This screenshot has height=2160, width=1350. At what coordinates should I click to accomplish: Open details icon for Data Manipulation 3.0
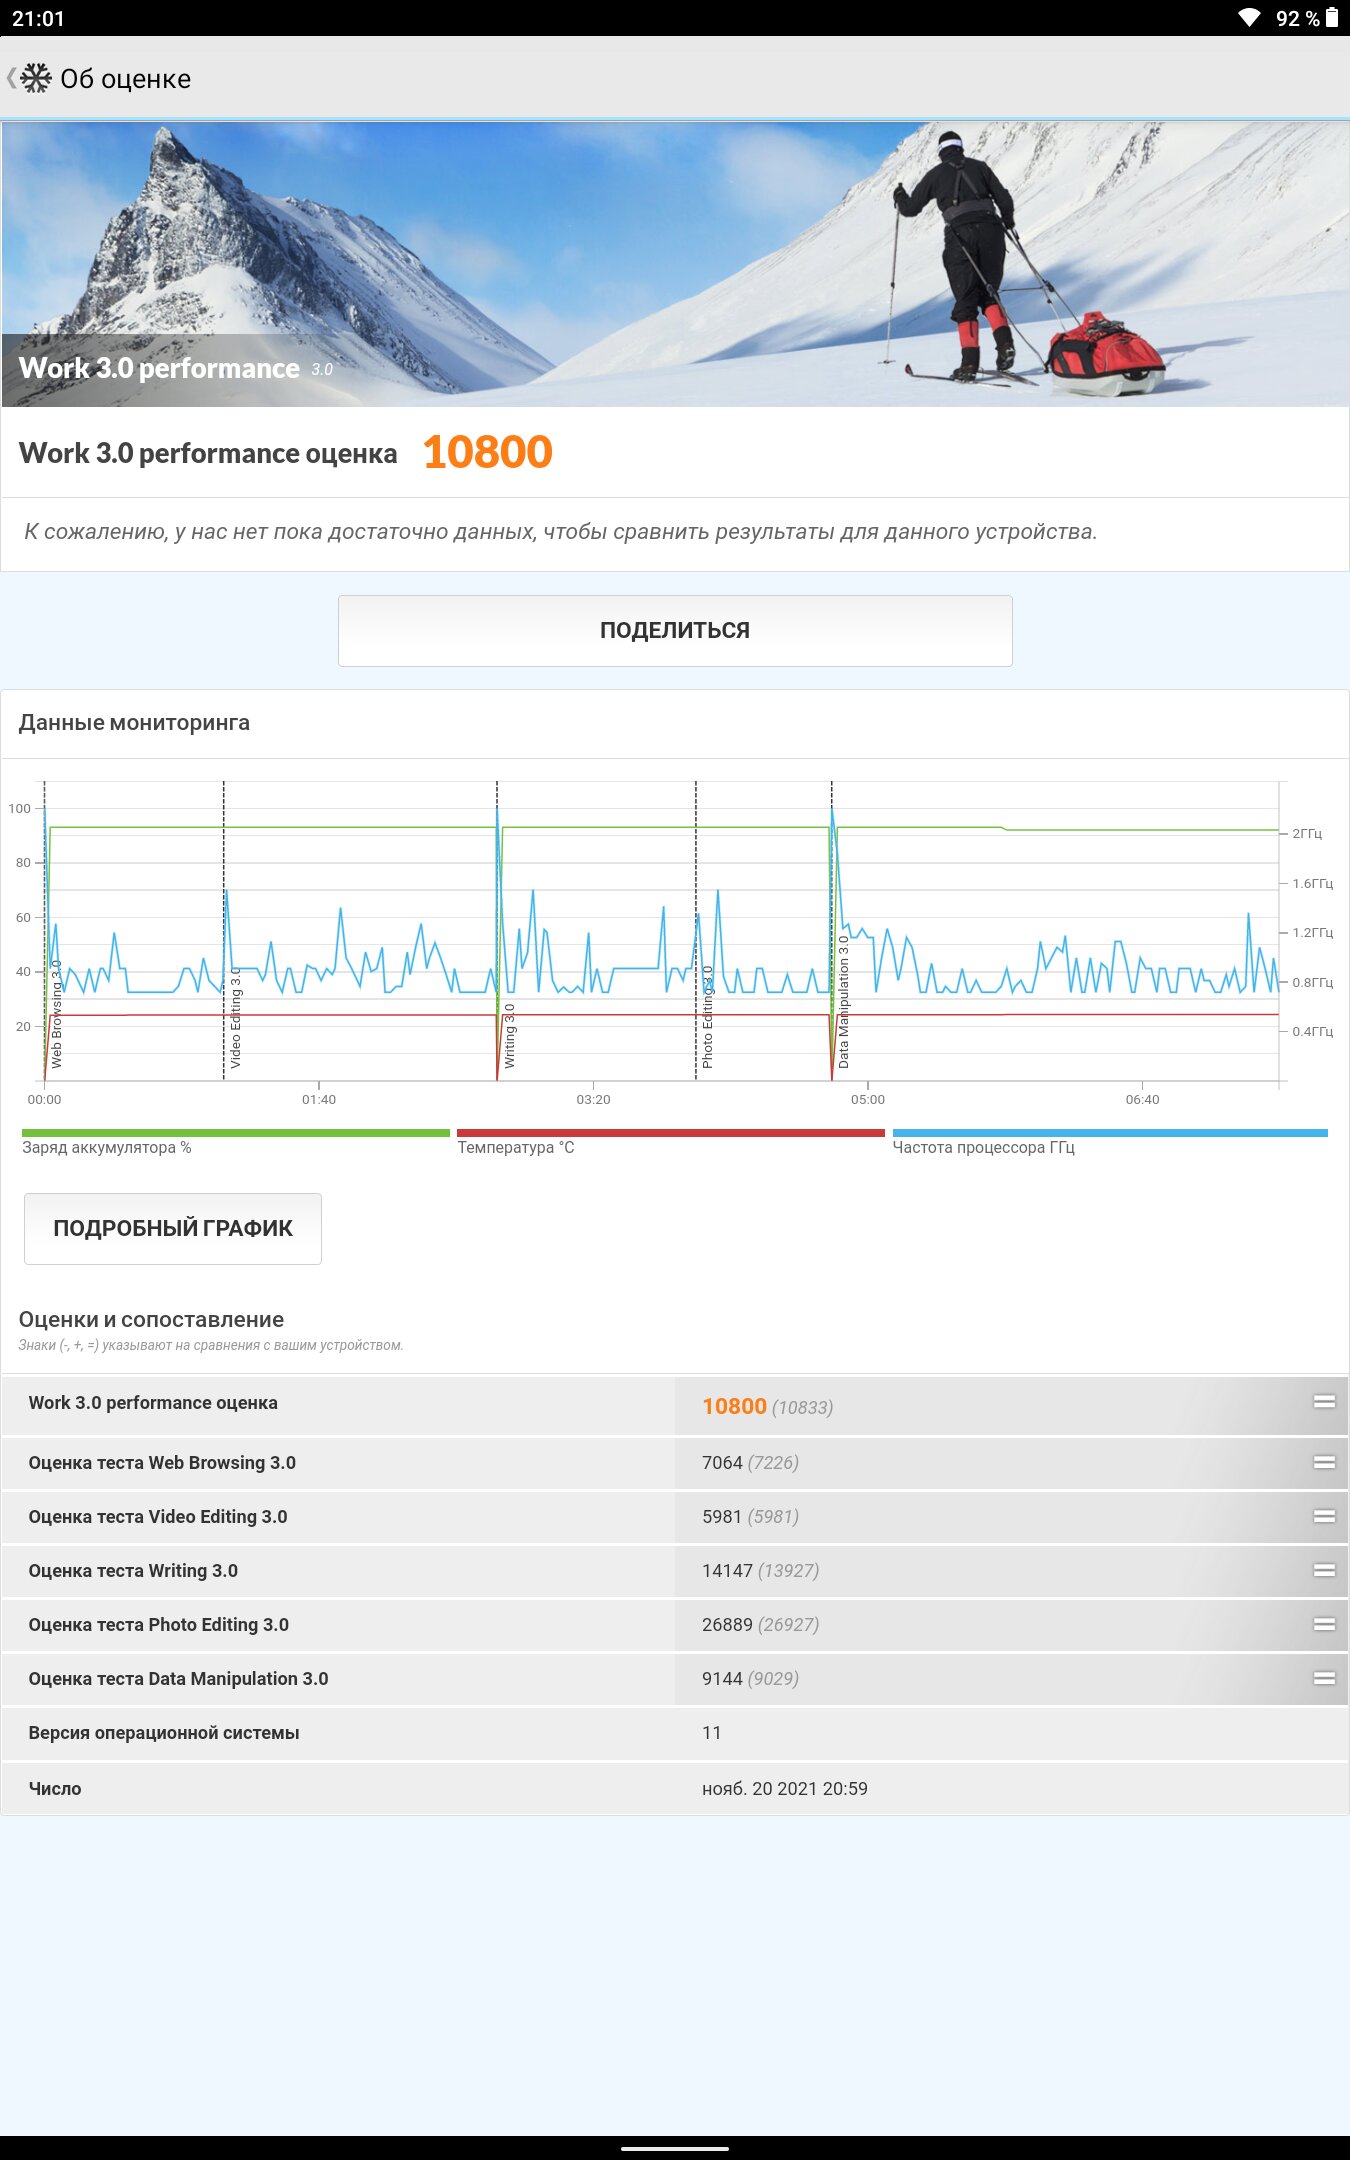(x=1324, y=1678)
